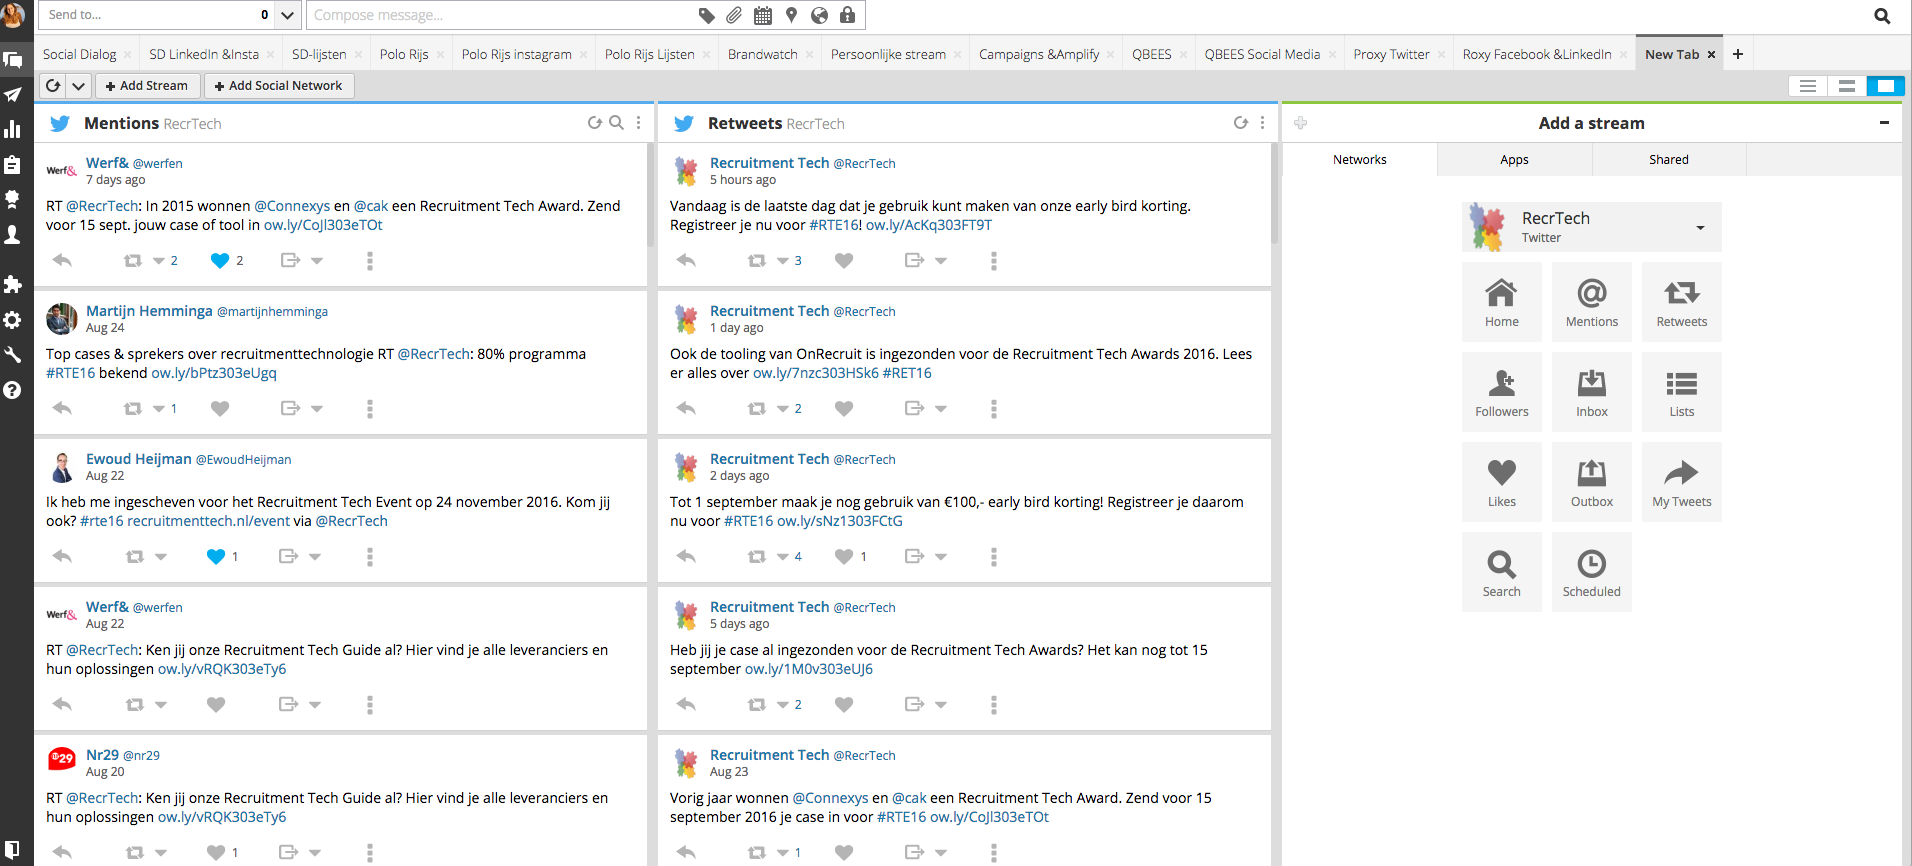Open Help question mark in sidebar

[x=13, y=390]
